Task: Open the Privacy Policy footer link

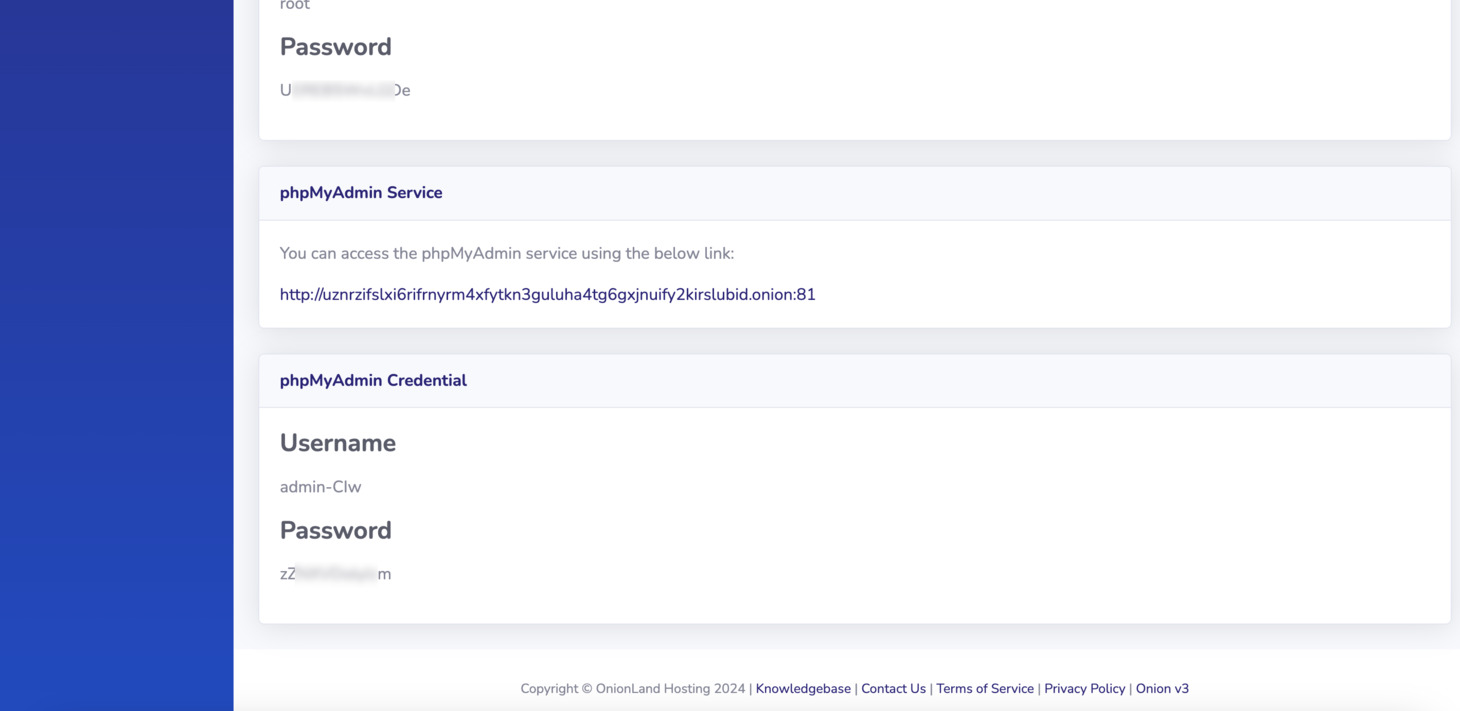Action: tap(1085, 688)
